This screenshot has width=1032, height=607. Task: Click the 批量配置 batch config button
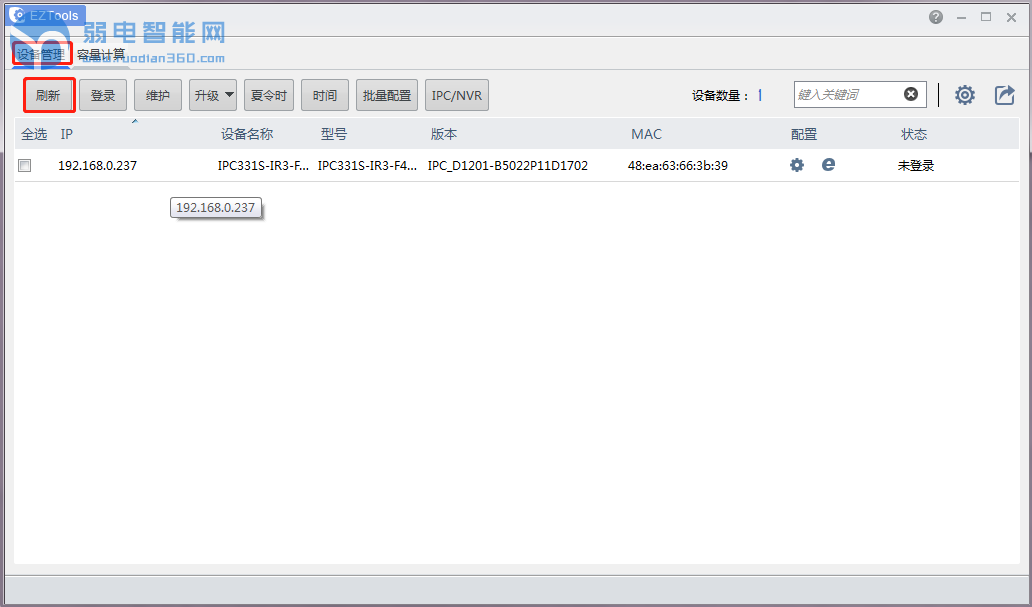pyautogui.click(x=387, y=96)
